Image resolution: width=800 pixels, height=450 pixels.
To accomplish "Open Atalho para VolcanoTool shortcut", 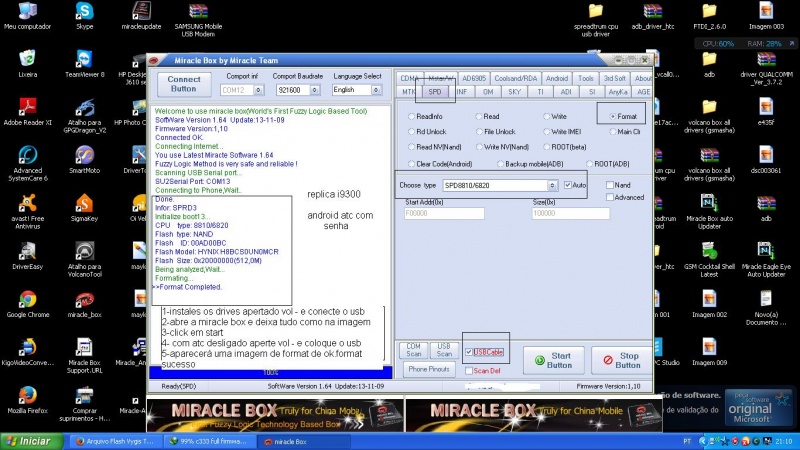I will (x=84, y=259).
